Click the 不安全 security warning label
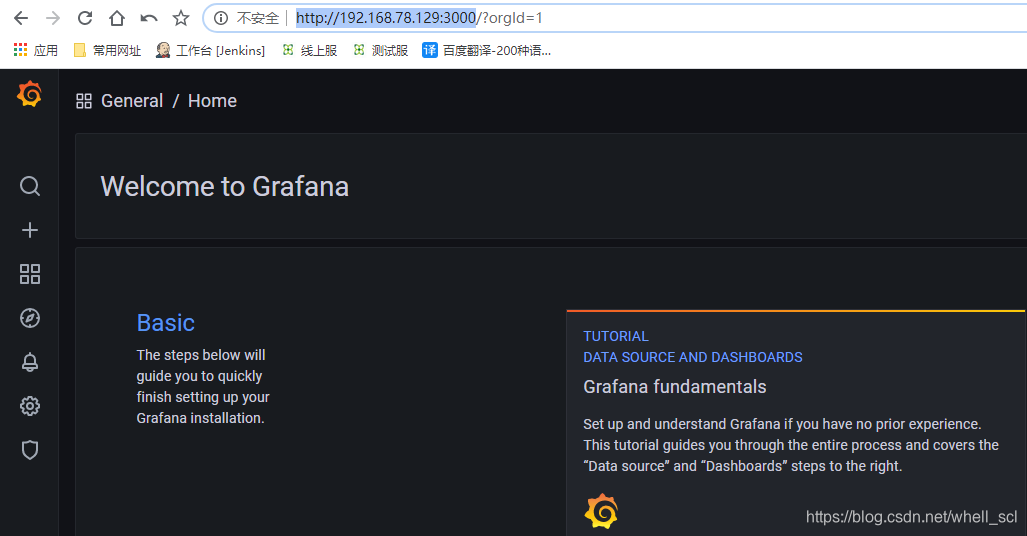Viewport: 1027px width, 536px height. click(x=257, y=18)
